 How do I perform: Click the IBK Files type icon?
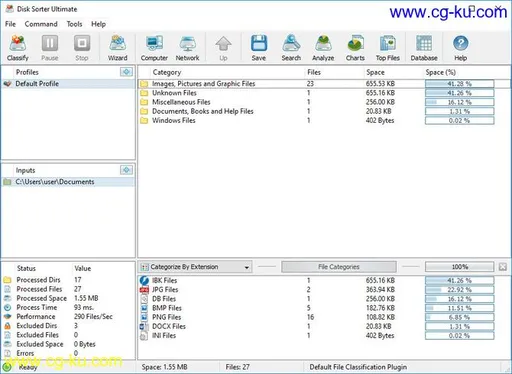[x=144, y=280]
